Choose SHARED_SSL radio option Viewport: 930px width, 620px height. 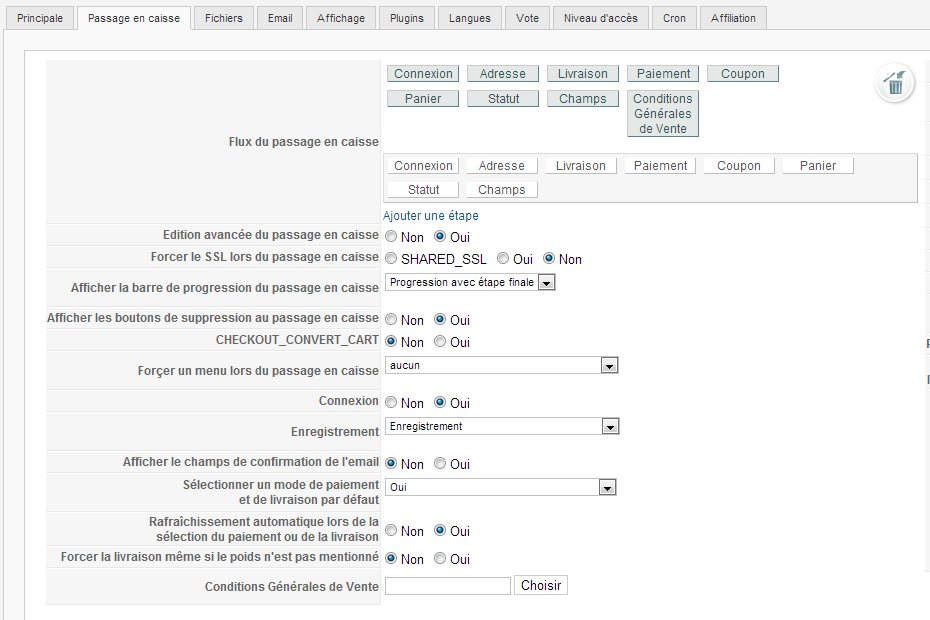click(392, 259)
